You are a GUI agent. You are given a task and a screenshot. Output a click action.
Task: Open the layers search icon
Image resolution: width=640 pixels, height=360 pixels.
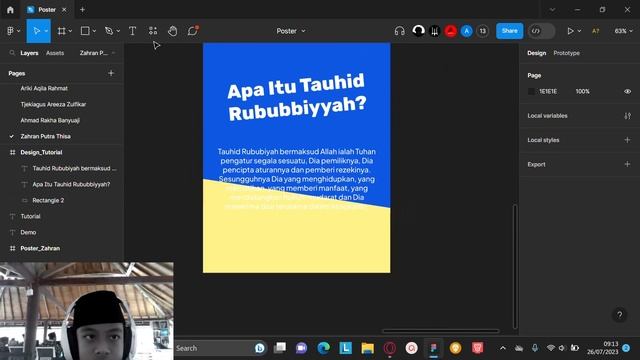coord(12,53)
